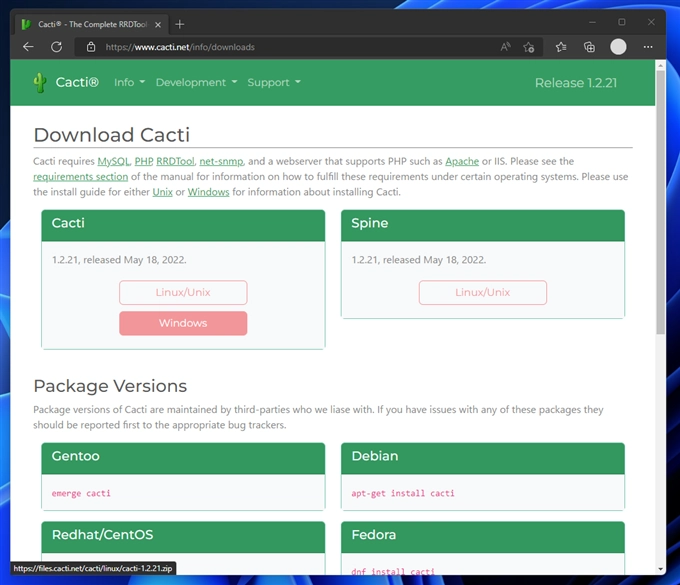Expand the Info navigation menu
The image size is (680, 585).
click(x=129, y=82)
